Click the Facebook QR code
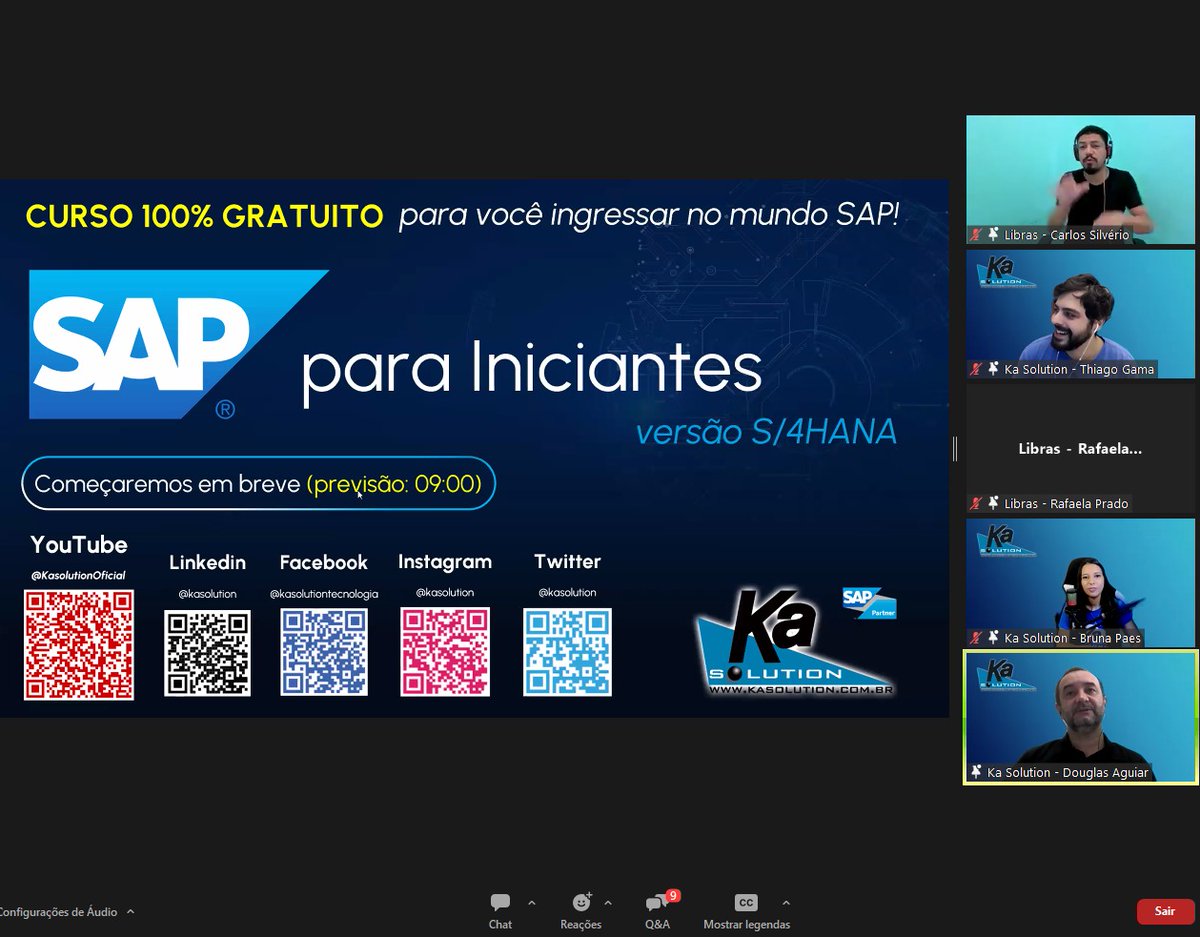This screenshot has height=937, width=1200. [324, 652]
